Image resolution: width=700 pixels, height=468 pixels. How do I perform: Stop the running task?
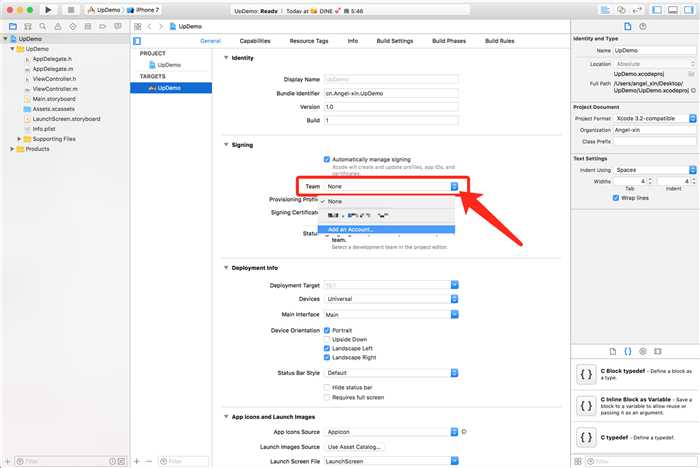click(71, 9)
